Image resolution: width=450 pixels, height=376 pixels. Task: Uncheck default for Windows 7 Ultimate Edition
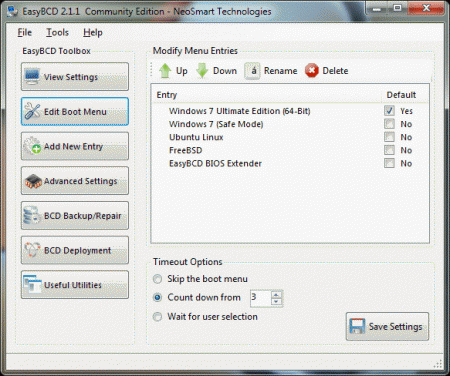click(389, 111)
